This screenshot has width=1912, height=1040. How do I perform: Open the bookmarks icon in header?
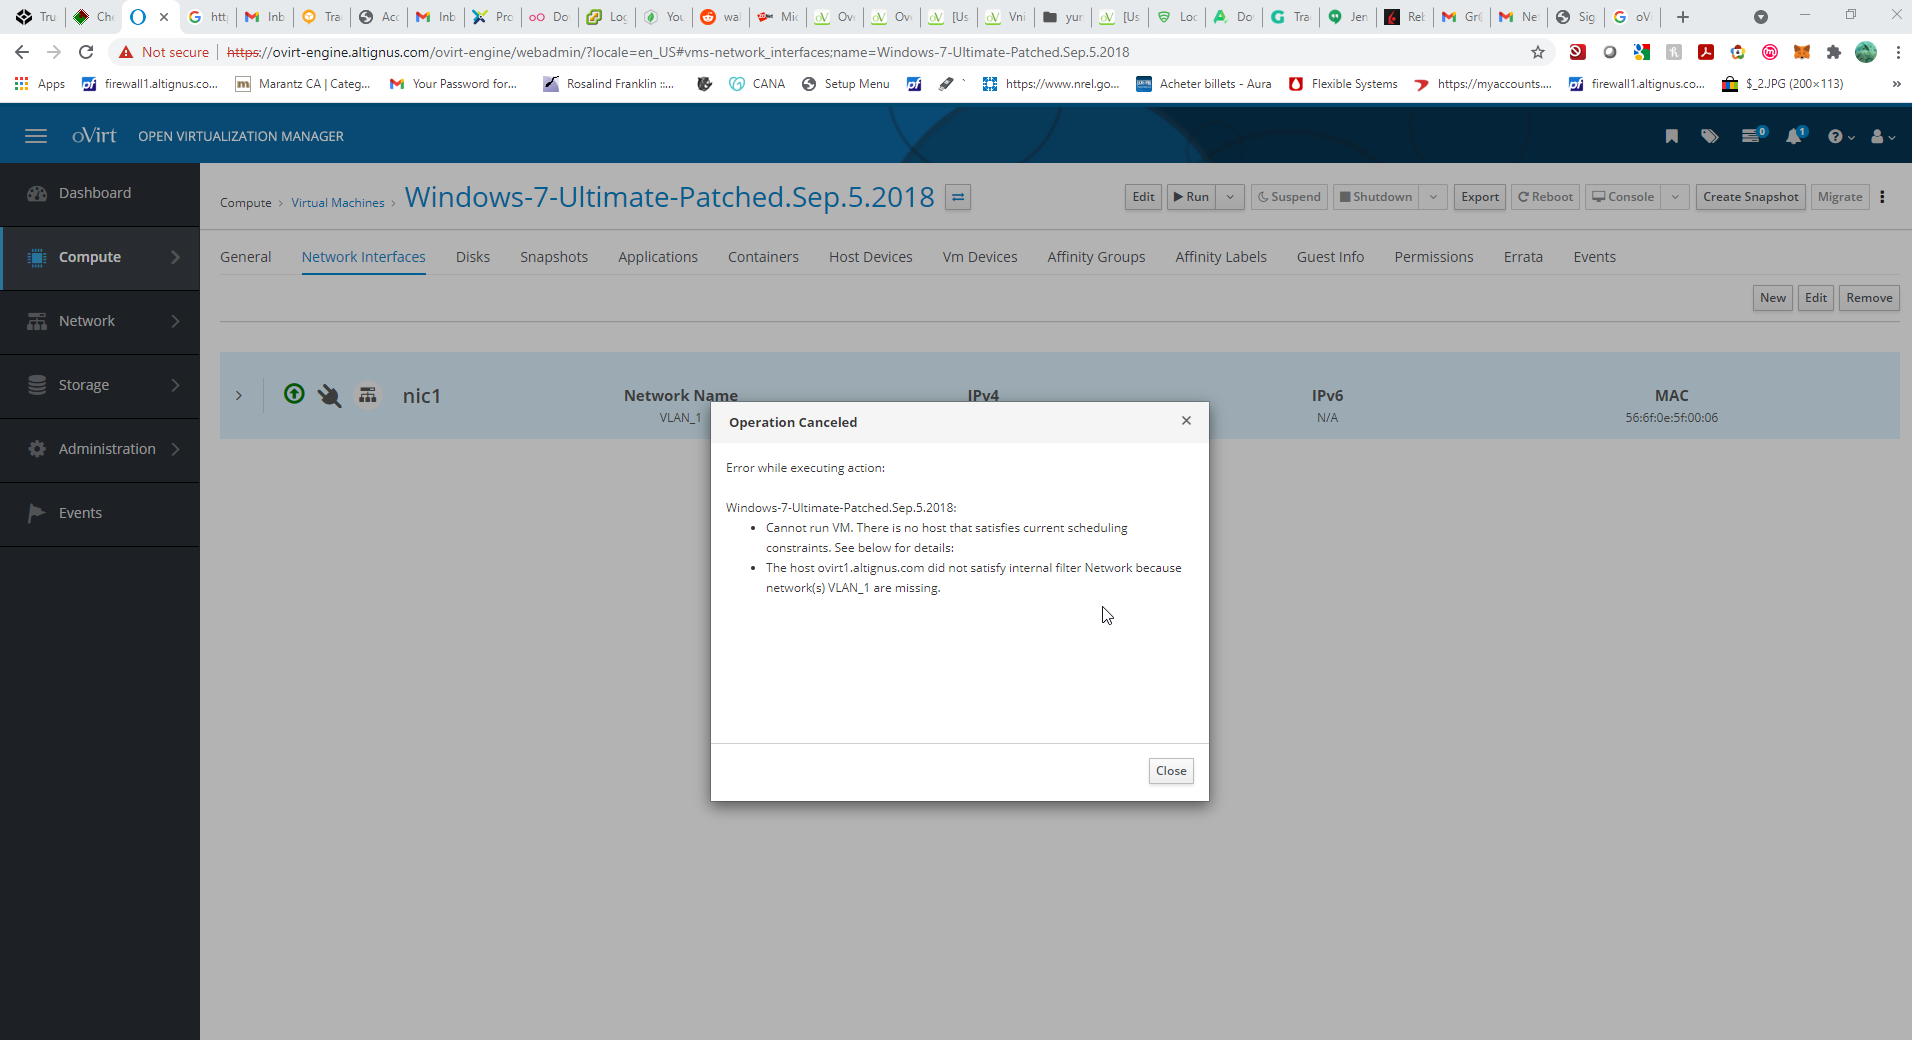[1671, 136]
